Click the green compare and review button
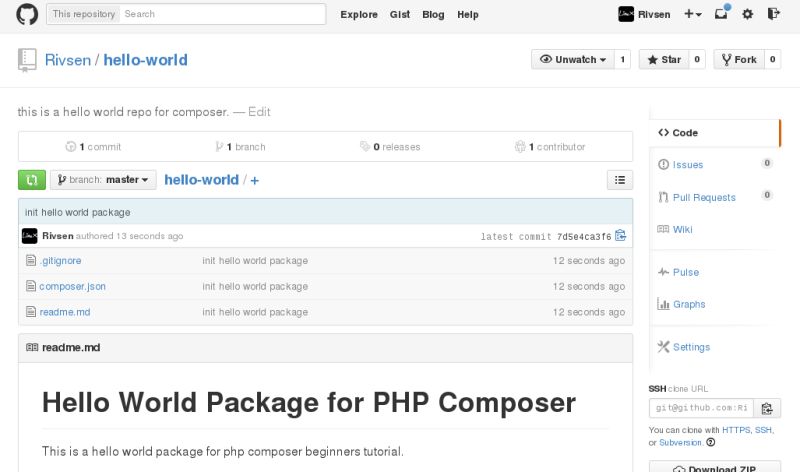800x472 pixels. [x=32, y=180]
